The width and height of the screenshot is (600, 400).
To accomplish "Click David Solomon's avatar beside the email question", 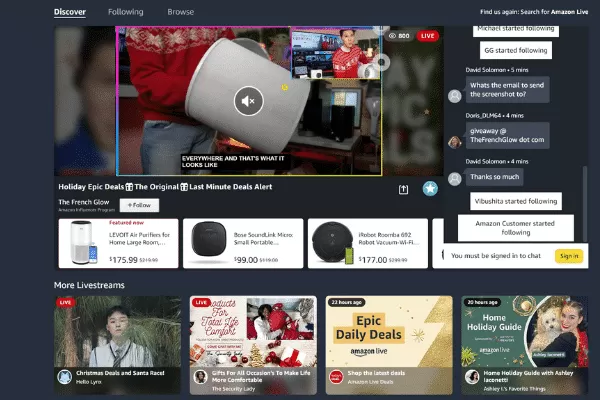I will (455, 96).
